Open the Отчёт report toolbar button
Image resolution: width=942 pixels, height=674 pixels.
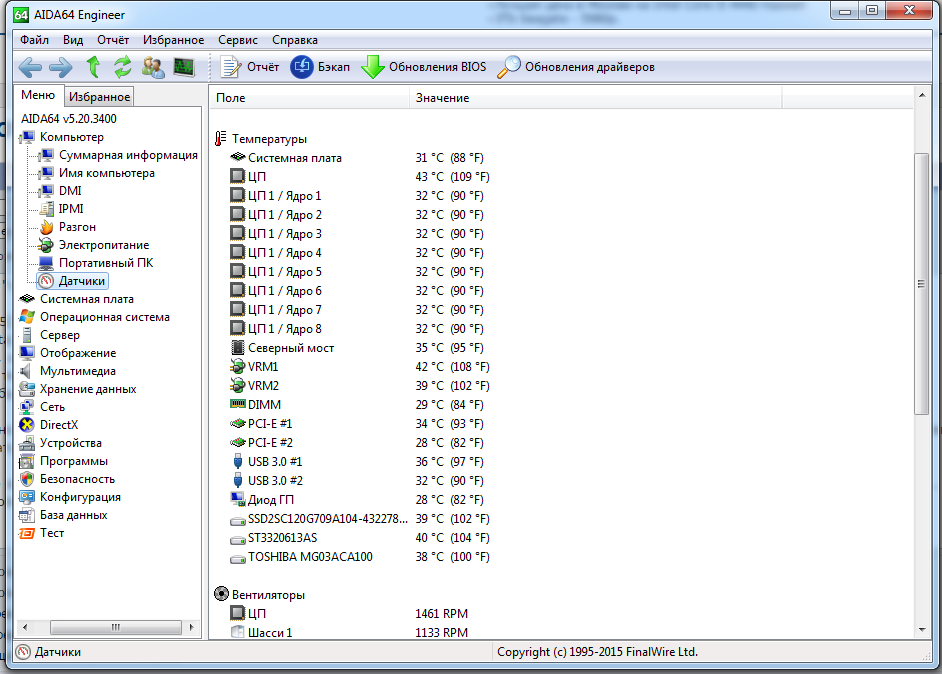point(249,67)
